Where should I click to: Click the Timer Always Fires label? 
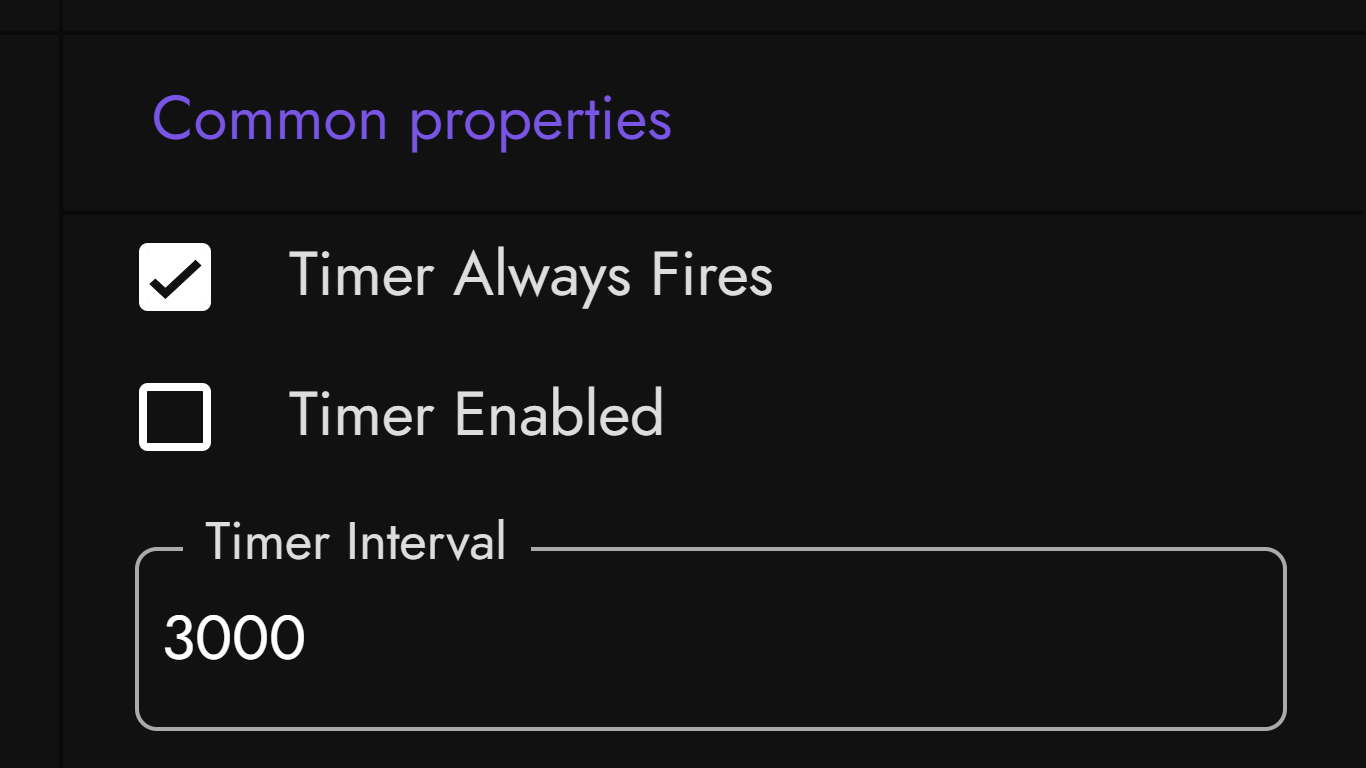point(530,275)
